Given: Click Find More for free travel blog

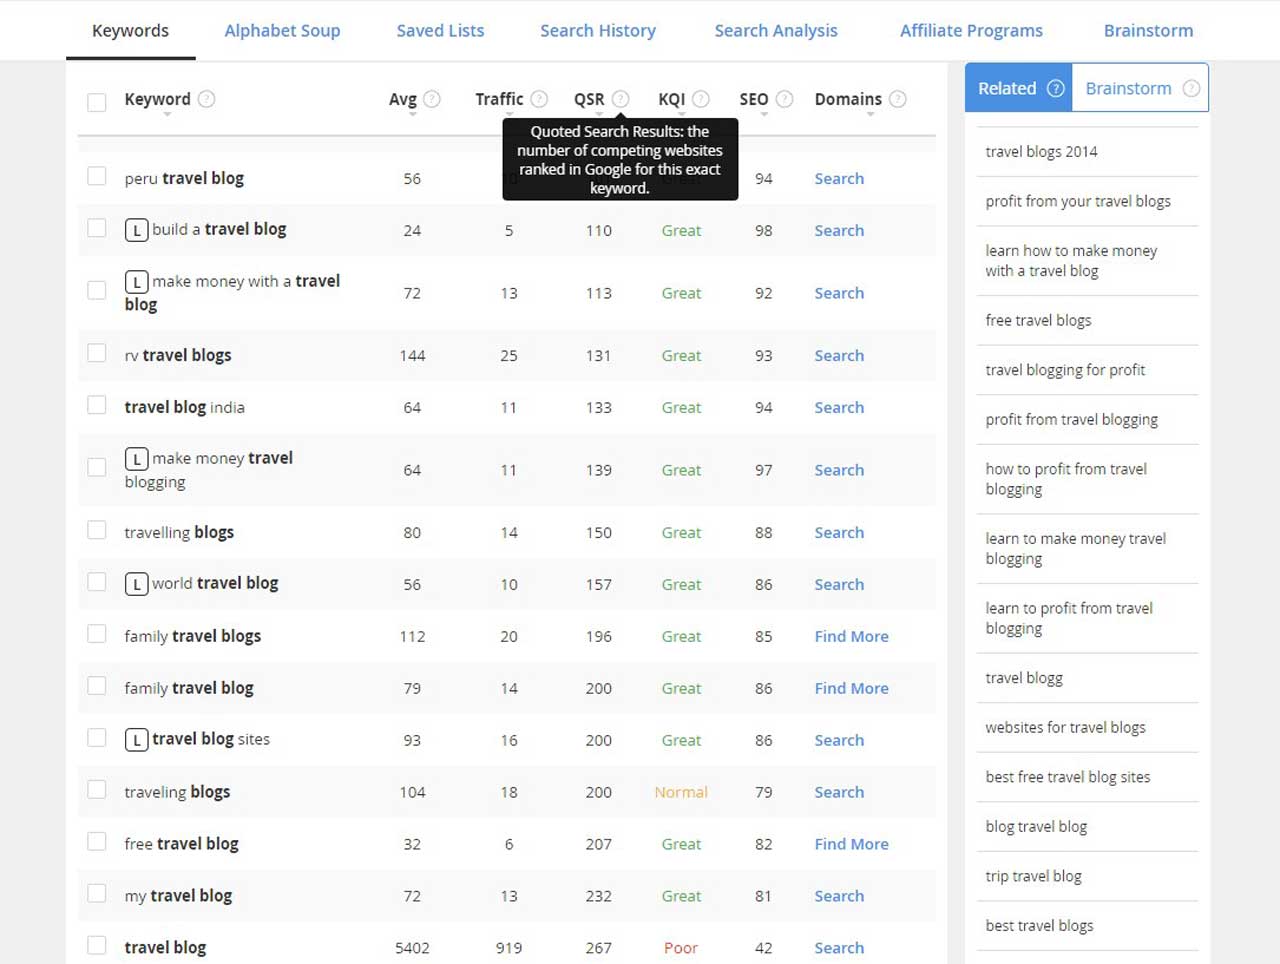Looking at the screenshot, I should [x=851, y=845].
